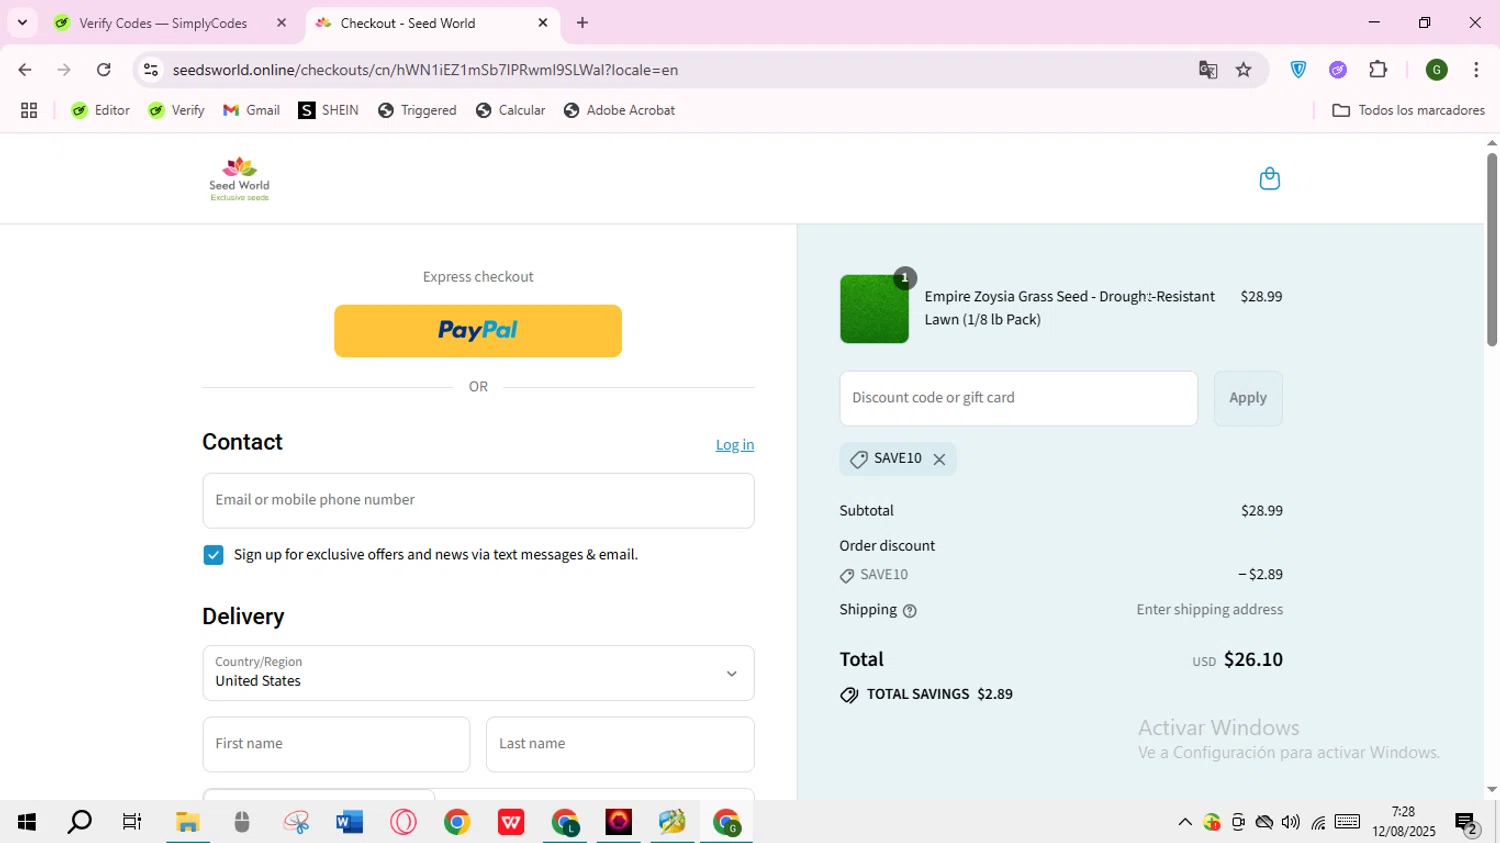Open the tab search dropdown arrow

click(22, 23)
